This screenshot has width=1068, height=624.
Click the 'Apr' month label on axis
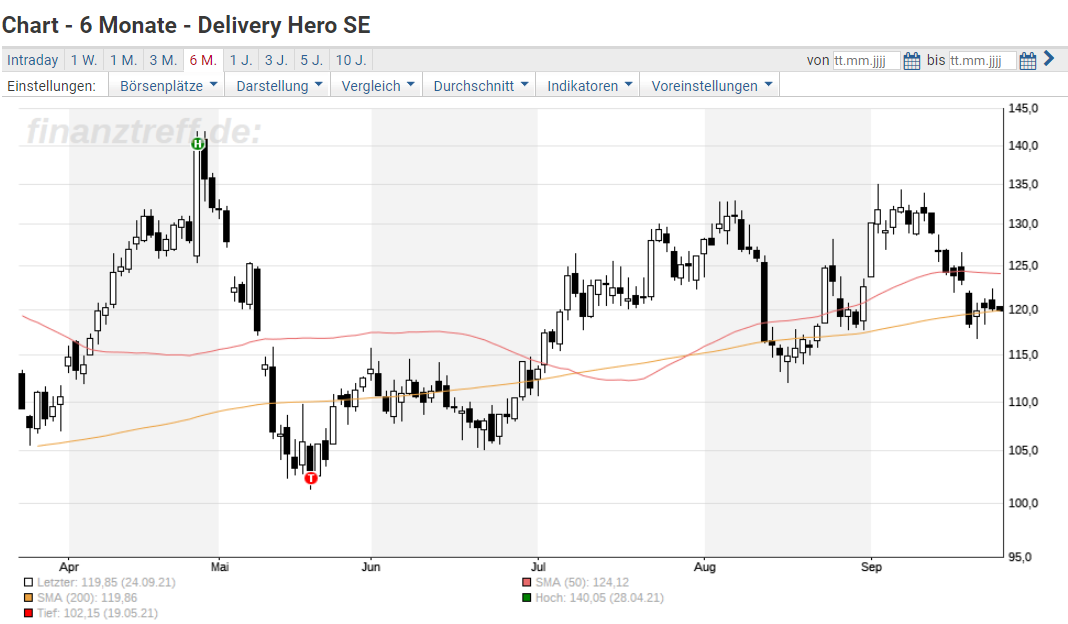pos(69,567)
